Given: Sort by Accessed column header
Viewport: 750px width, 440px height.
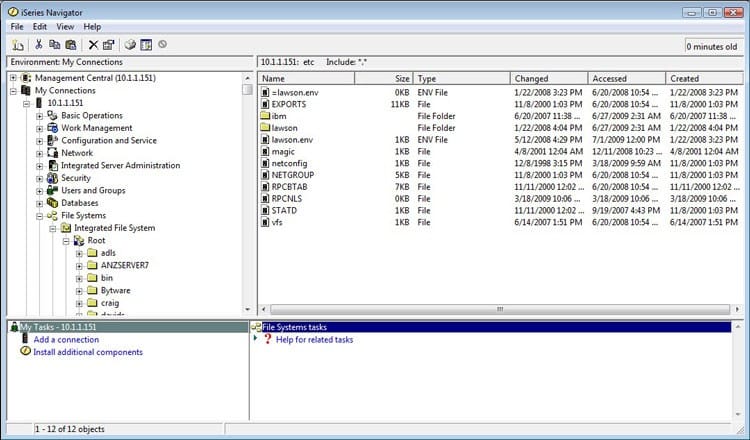Looking at the screenshot, I should [627, 78].
